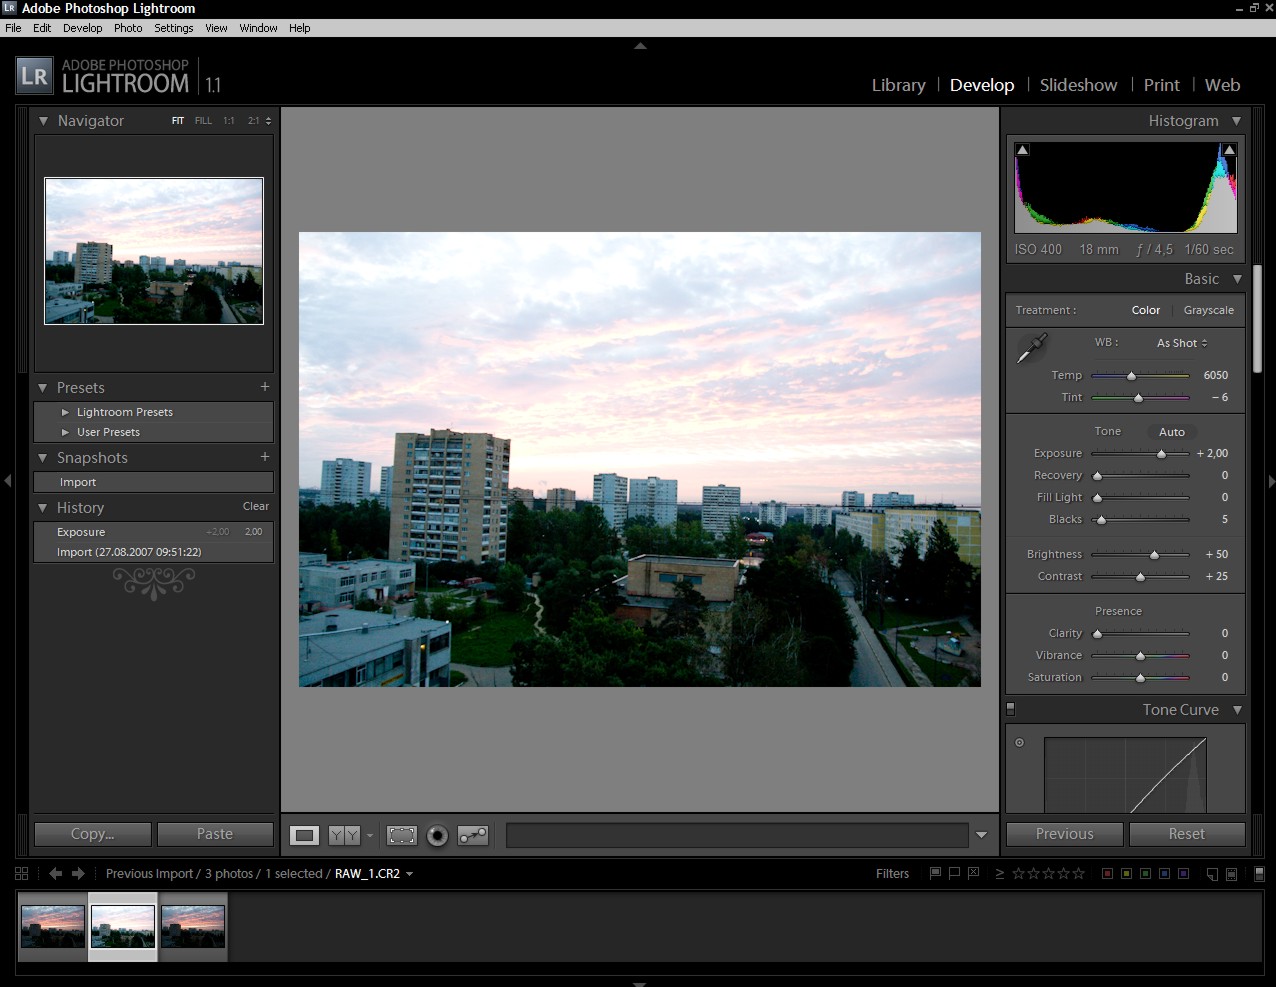Click the Before/After YY view icon

tap(344, 835)
